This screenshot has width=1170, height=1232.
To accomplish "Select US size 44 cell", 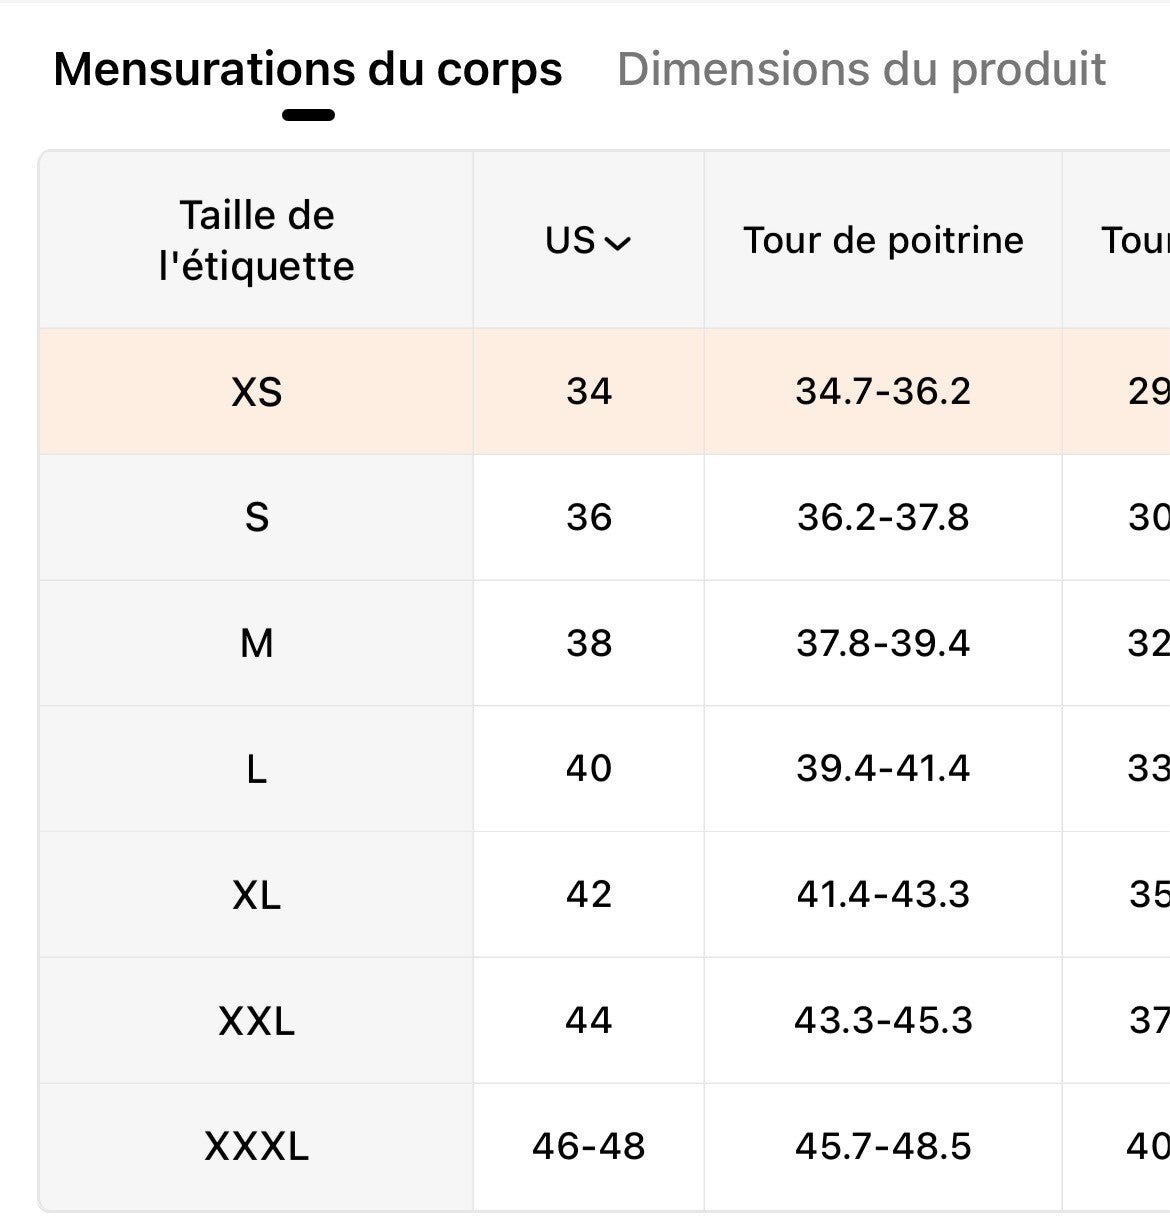I will 588,1021.
